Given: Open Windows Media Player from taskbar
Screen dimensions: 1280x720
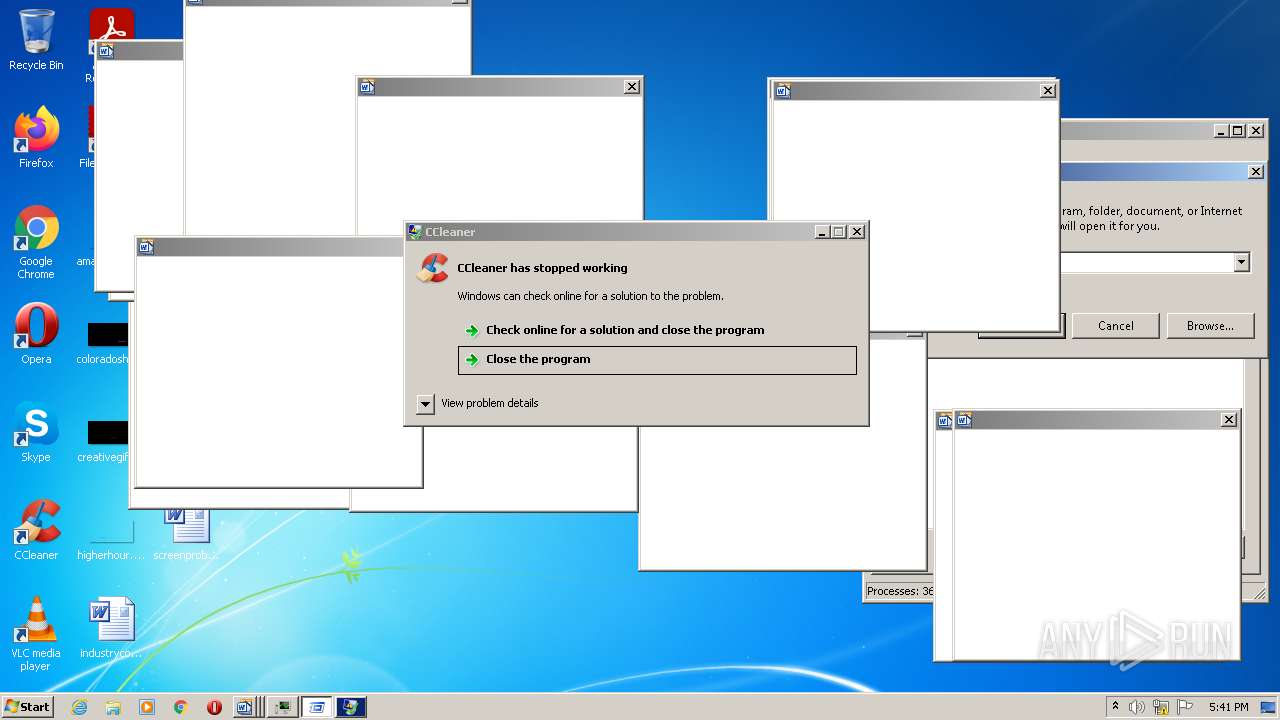Looking at the screenshot, I should pyautogui.click(x=147, y=707).
